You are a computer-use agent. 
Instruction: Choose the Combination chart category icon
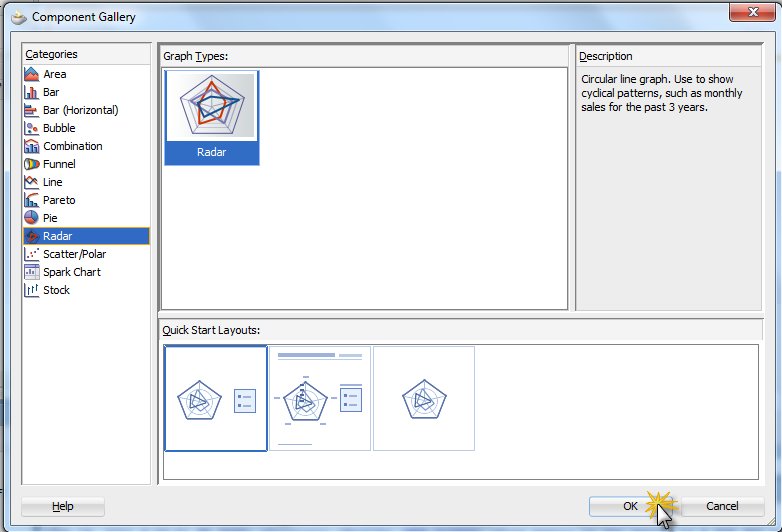pyautogui.click(x=32, y=146)
